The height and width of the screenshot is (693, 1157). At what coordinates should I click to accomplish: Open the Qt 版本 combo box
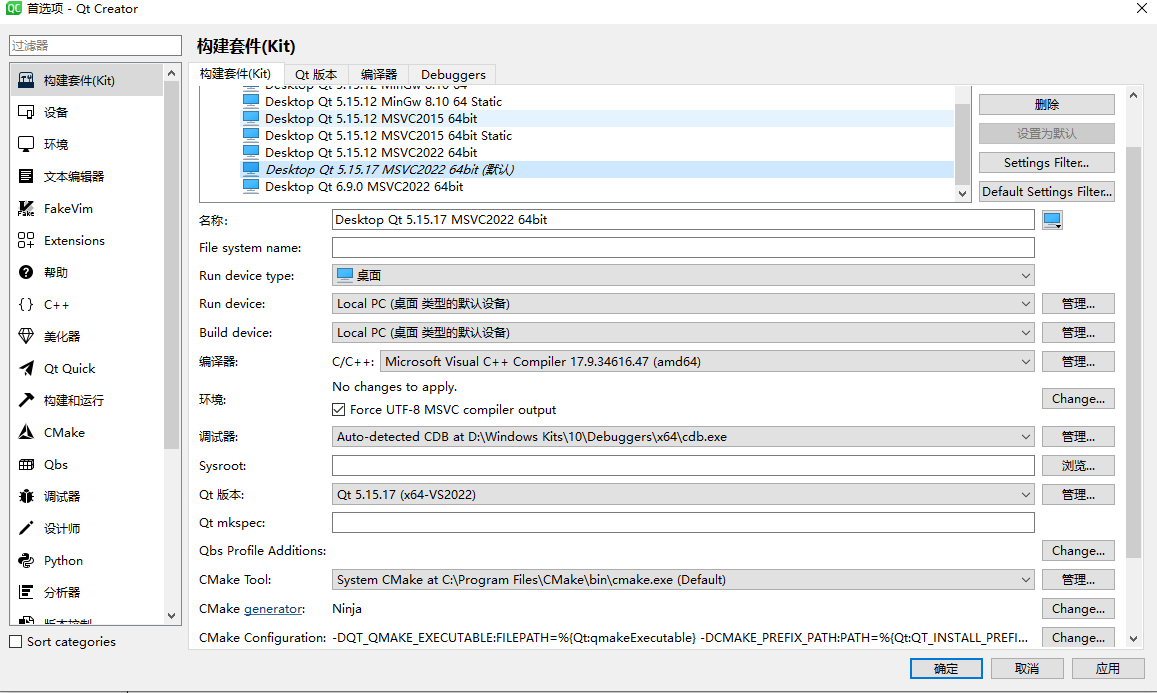[1025, 493]
